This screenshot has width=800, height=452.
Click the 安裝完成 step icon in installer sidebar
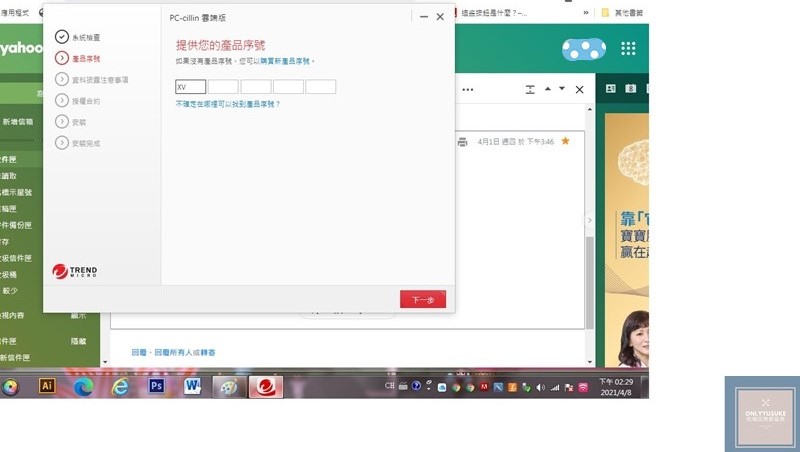coord(62,143)
